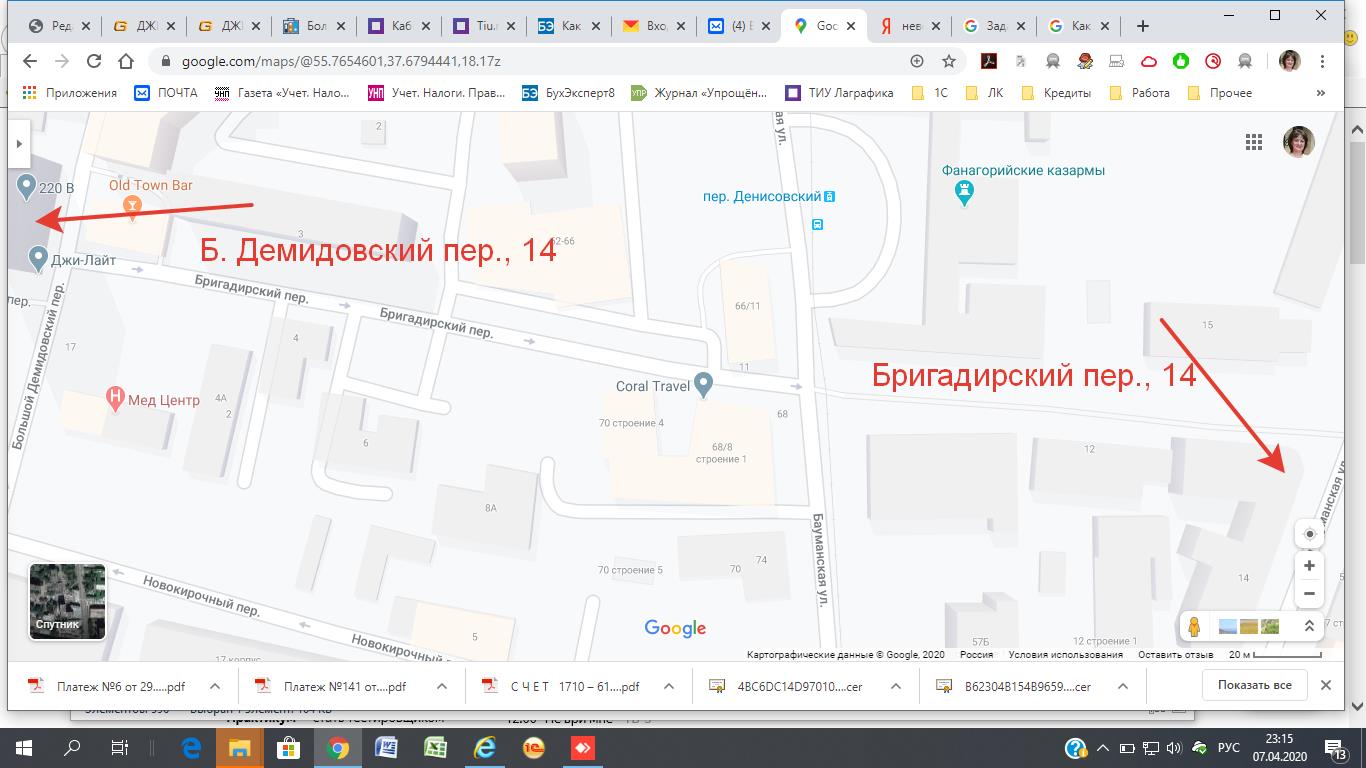Open the Работа bookmarks folder
The image size is (1366, 768).
(1140, 93)
